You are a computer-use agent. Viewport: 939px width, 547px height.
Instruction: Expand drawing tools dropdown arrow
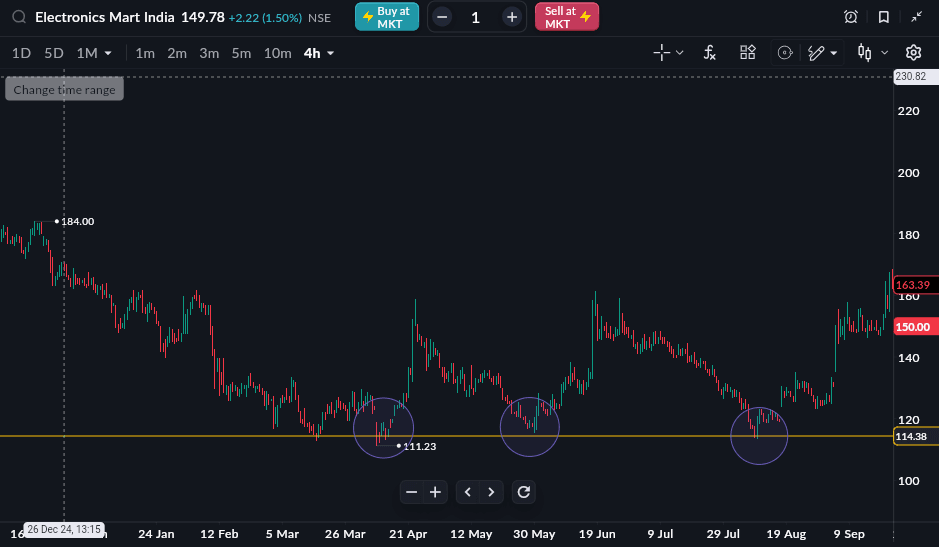834,53
